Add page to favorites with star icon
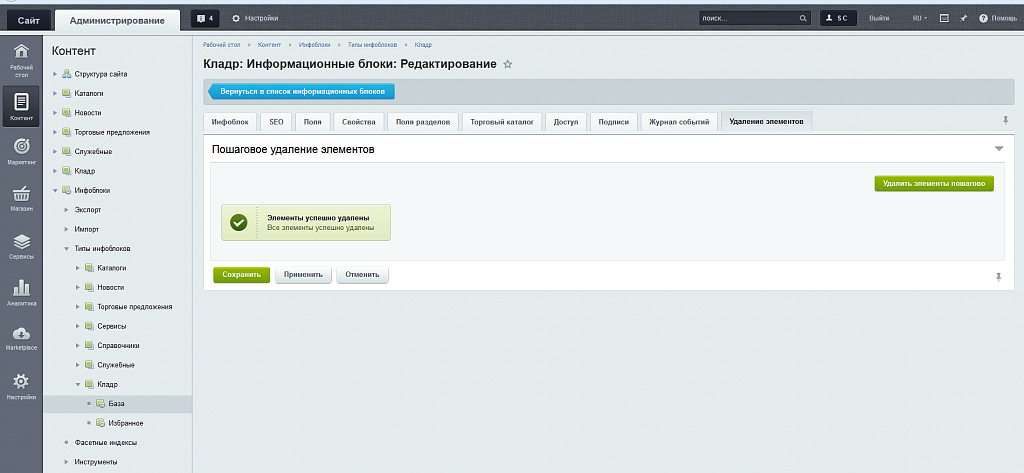This screenshot has height=473, width=1024. point(508,64)
